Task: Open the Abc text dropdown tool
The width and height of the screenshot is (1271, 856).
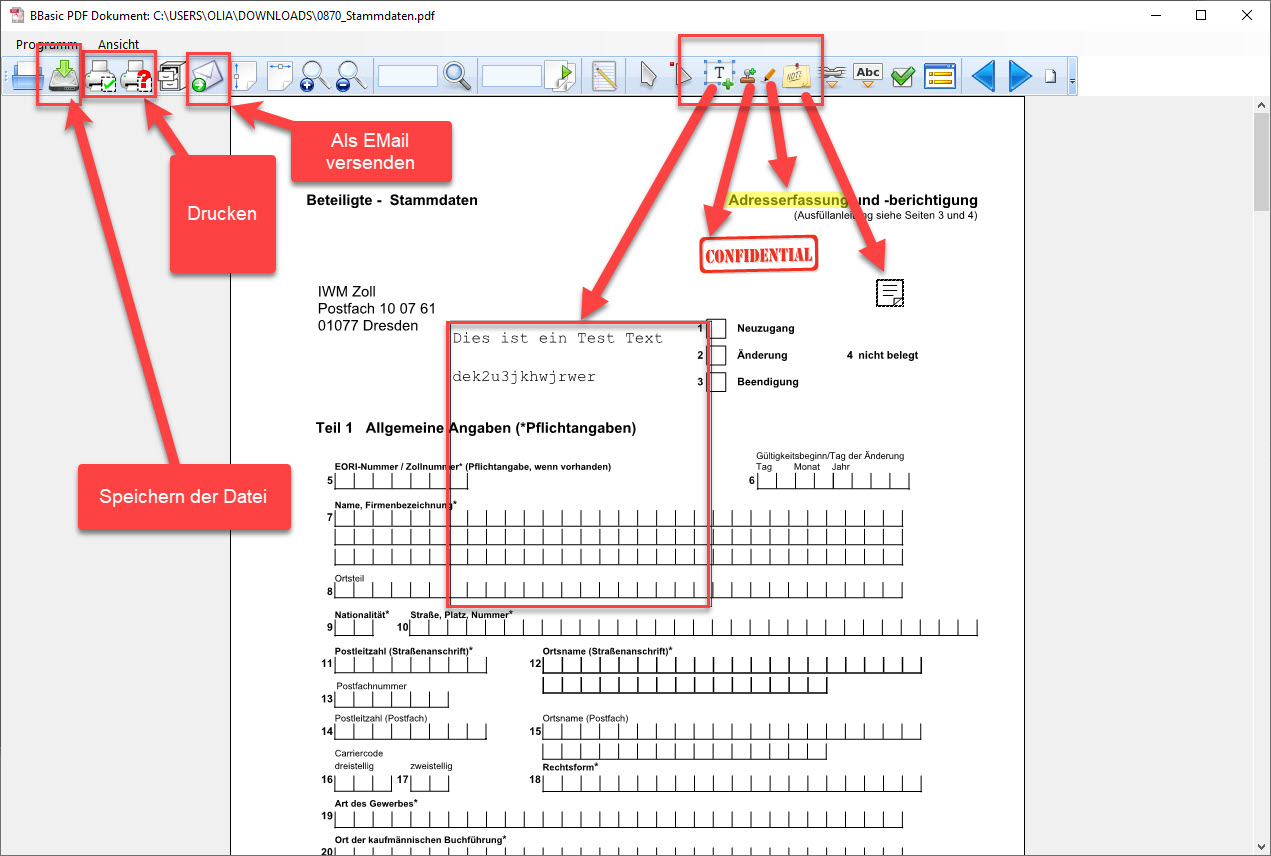Action: coord(868,76)
